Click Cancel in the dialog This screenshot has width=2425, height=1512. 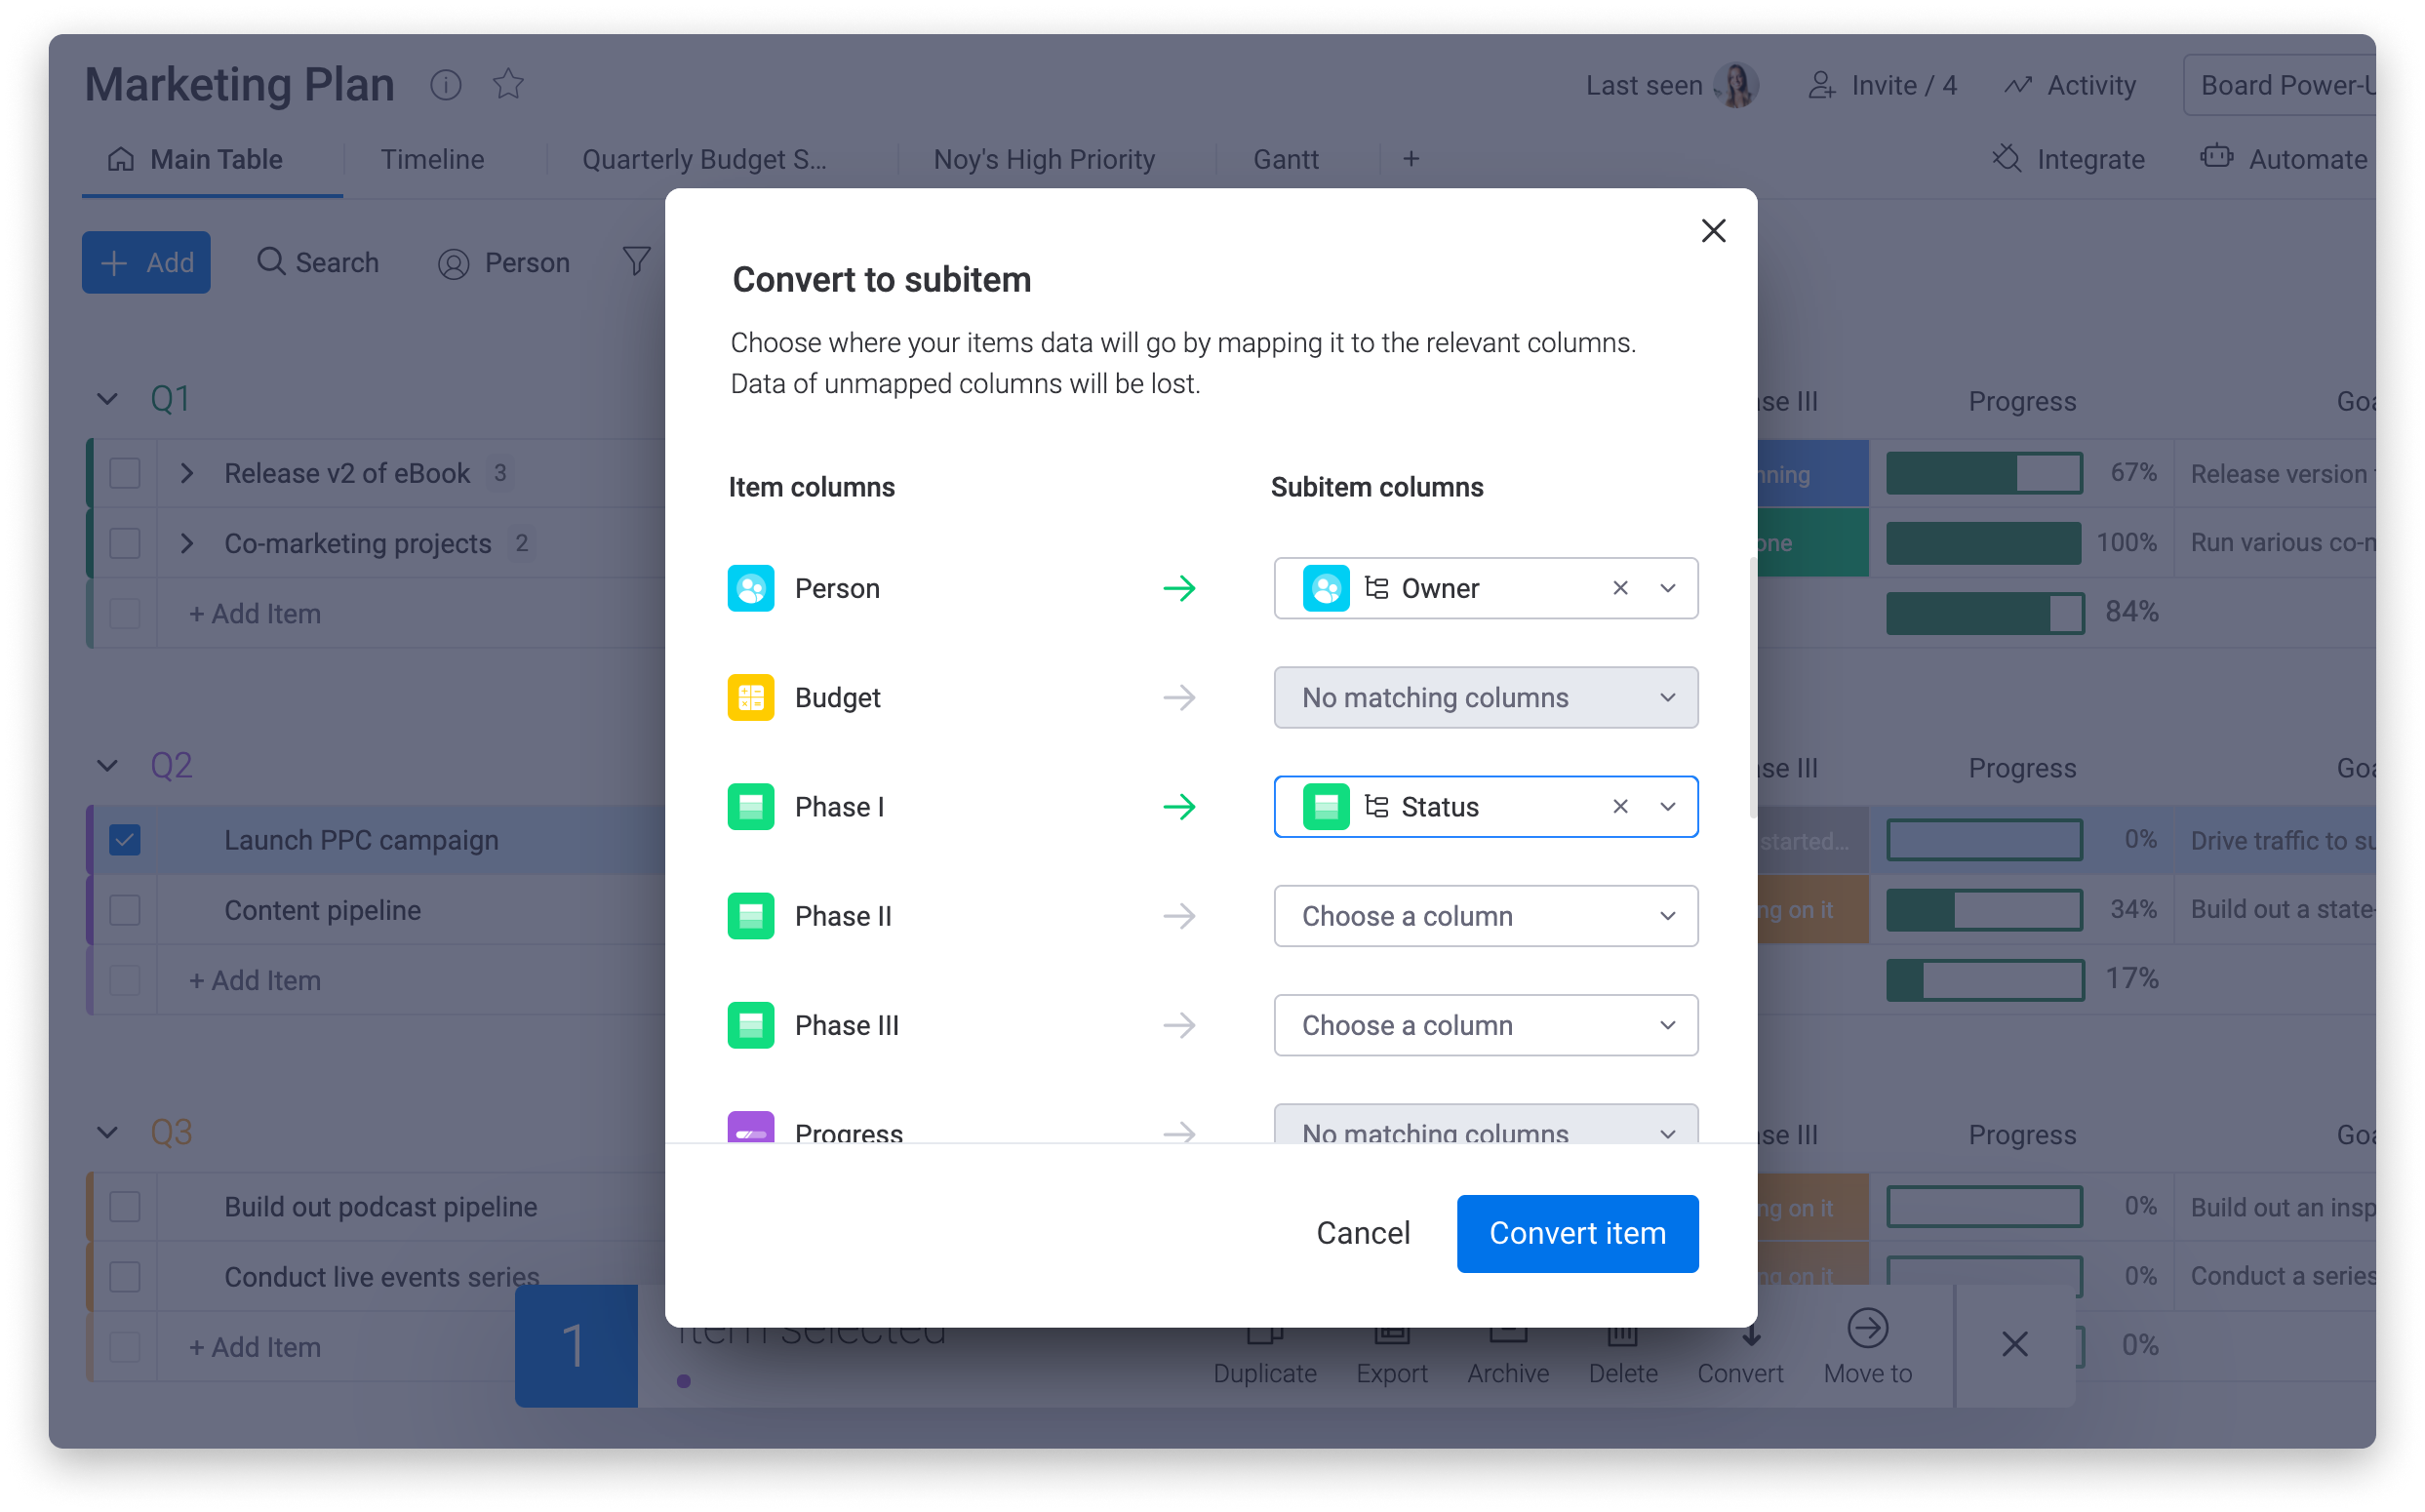tap(1362, 1233)
